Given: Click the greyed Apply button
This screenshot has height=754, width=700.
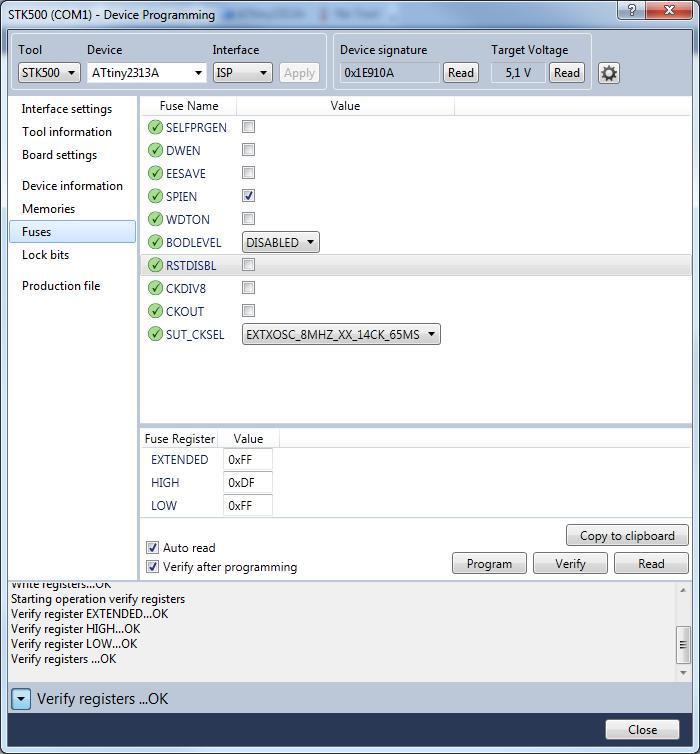Looking at the screenshot, I should tap(299, 73).
